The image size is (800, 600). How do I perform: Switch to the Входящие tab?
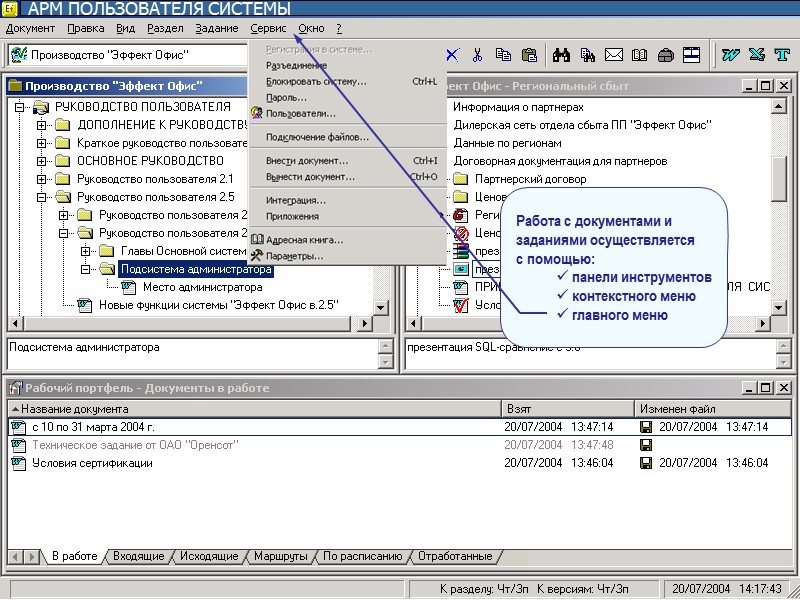pos(138,556)
